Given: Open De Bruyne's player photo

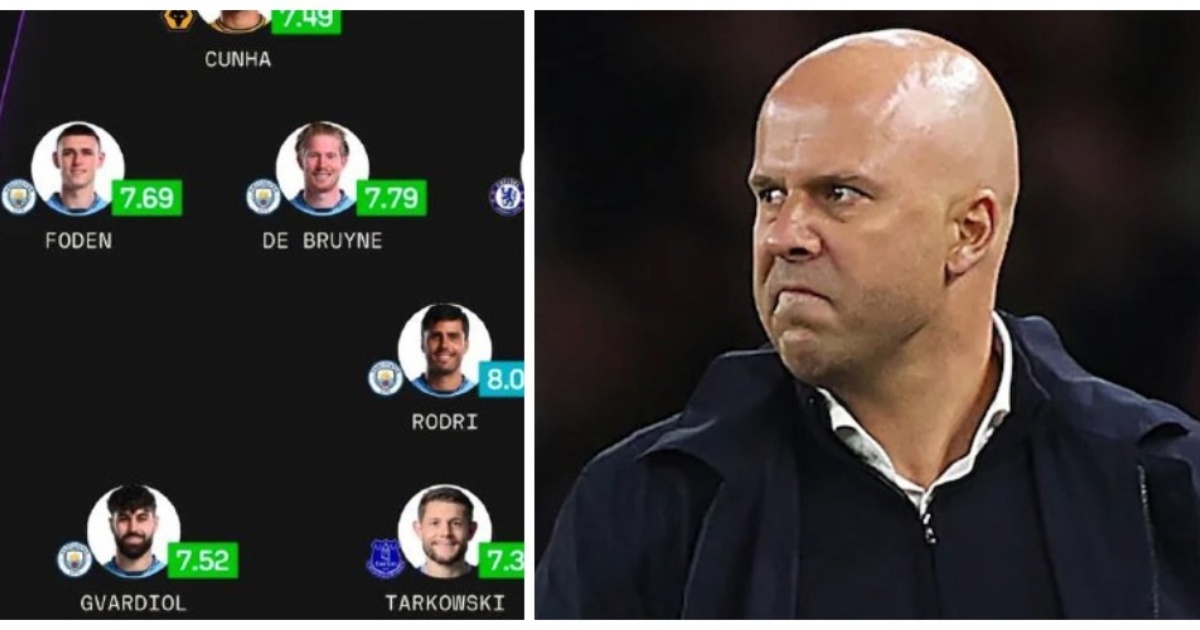Looking at the screenshot, I should pos(322,168).
